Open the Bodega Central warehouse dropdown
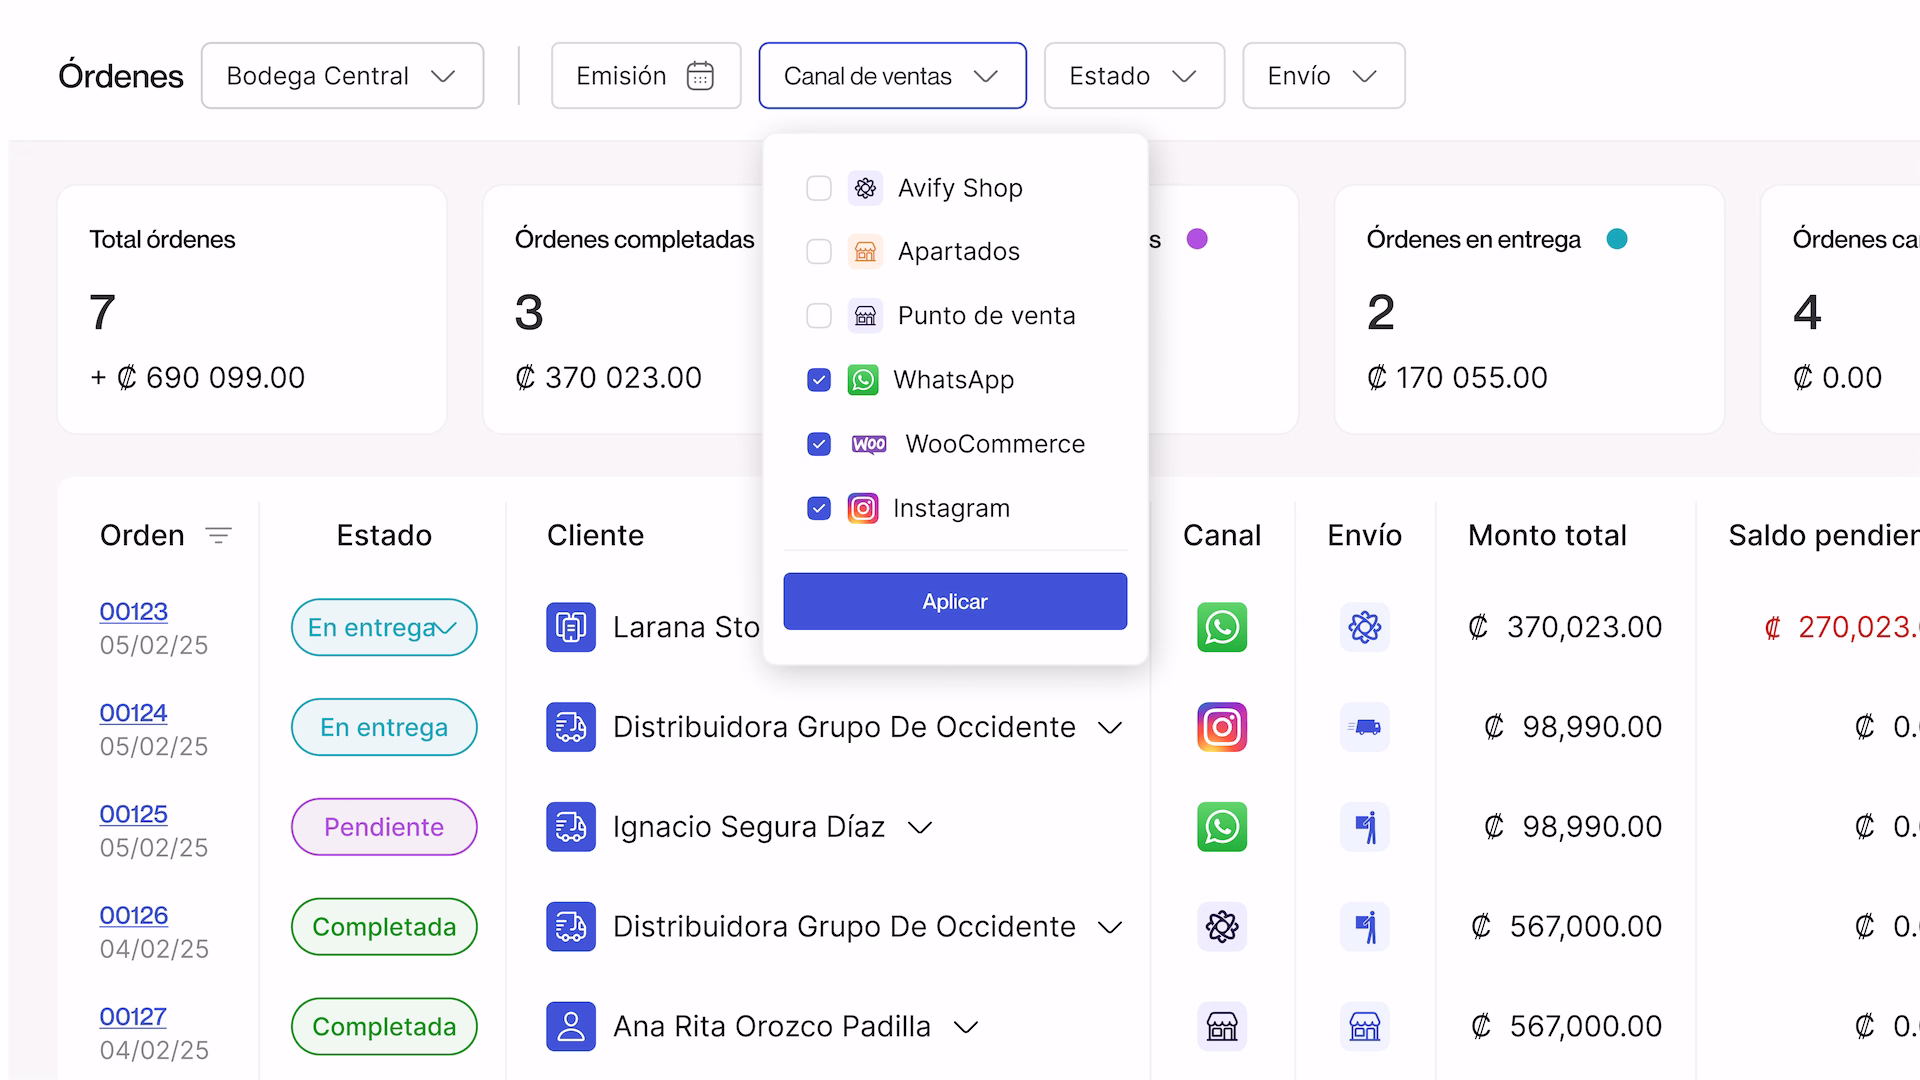 click(342, 76)
